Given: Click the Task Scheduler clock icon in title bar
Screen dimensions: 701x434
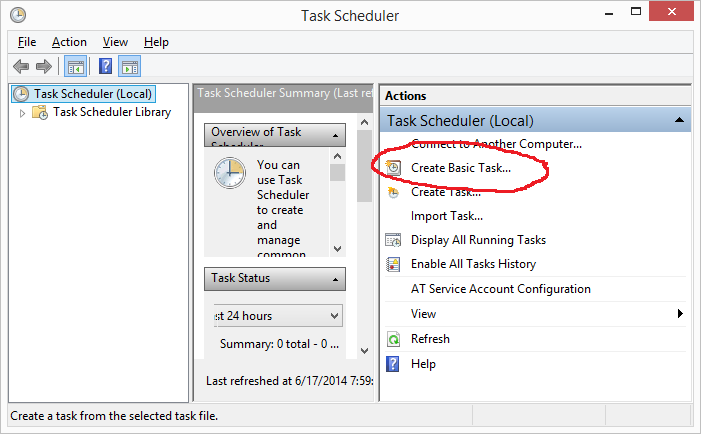Looking at the screenshot, I should [x=18, y=15].
